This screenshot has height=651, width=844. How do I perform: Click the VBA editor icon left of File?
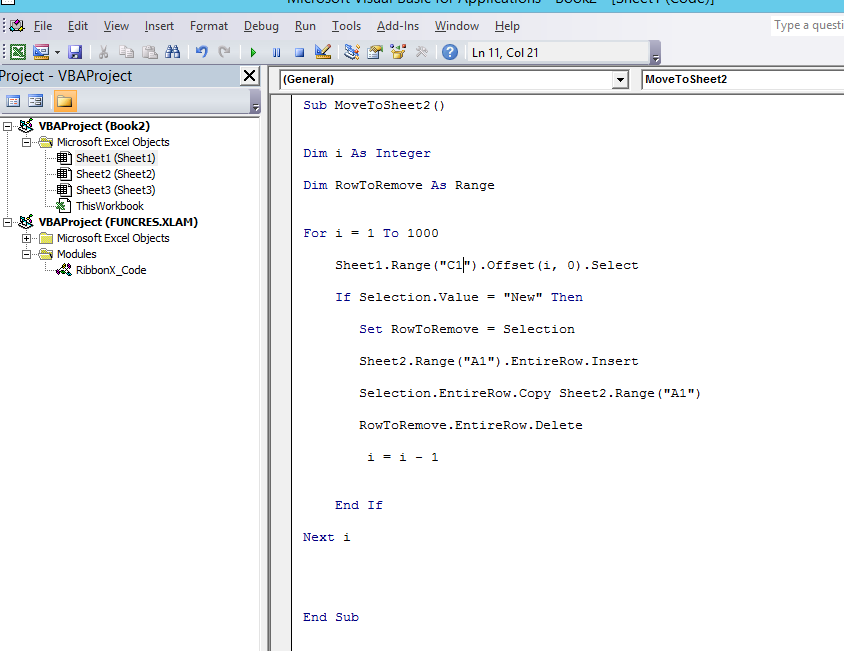(17, 25)
